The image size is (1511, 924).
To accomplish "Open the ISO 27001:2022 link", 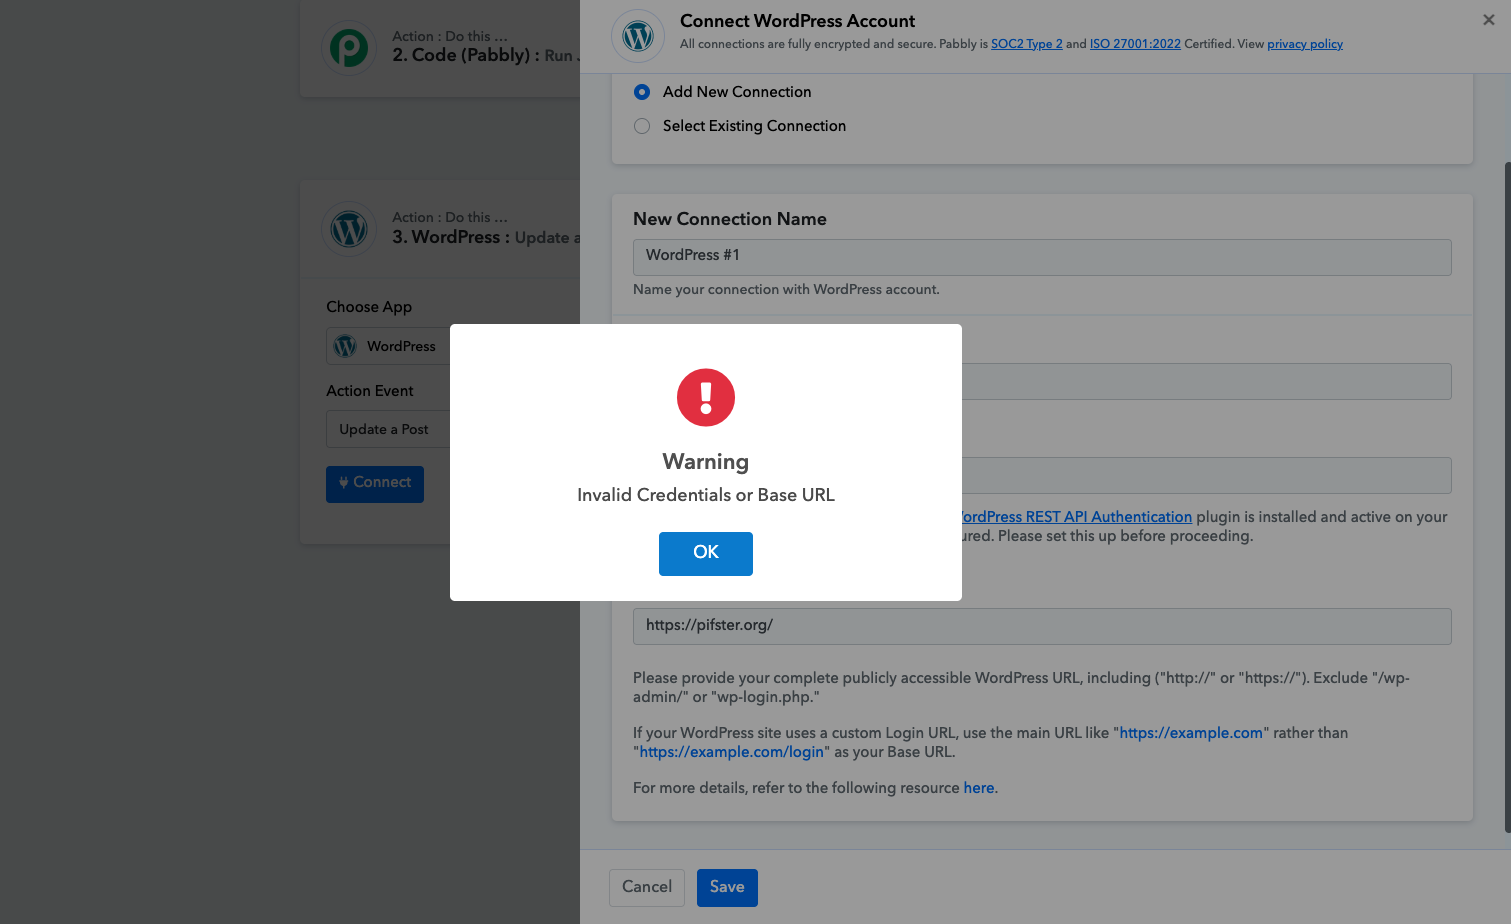I will (1135, 44).
